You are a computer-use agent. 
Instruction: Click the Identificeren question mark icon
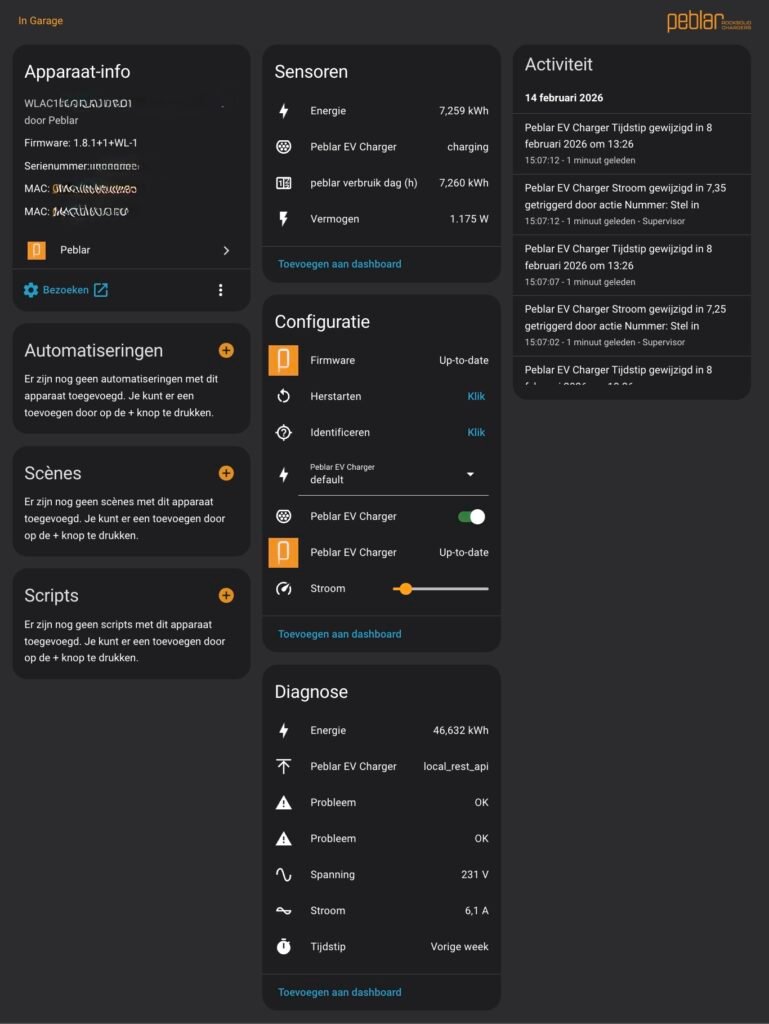284,432
